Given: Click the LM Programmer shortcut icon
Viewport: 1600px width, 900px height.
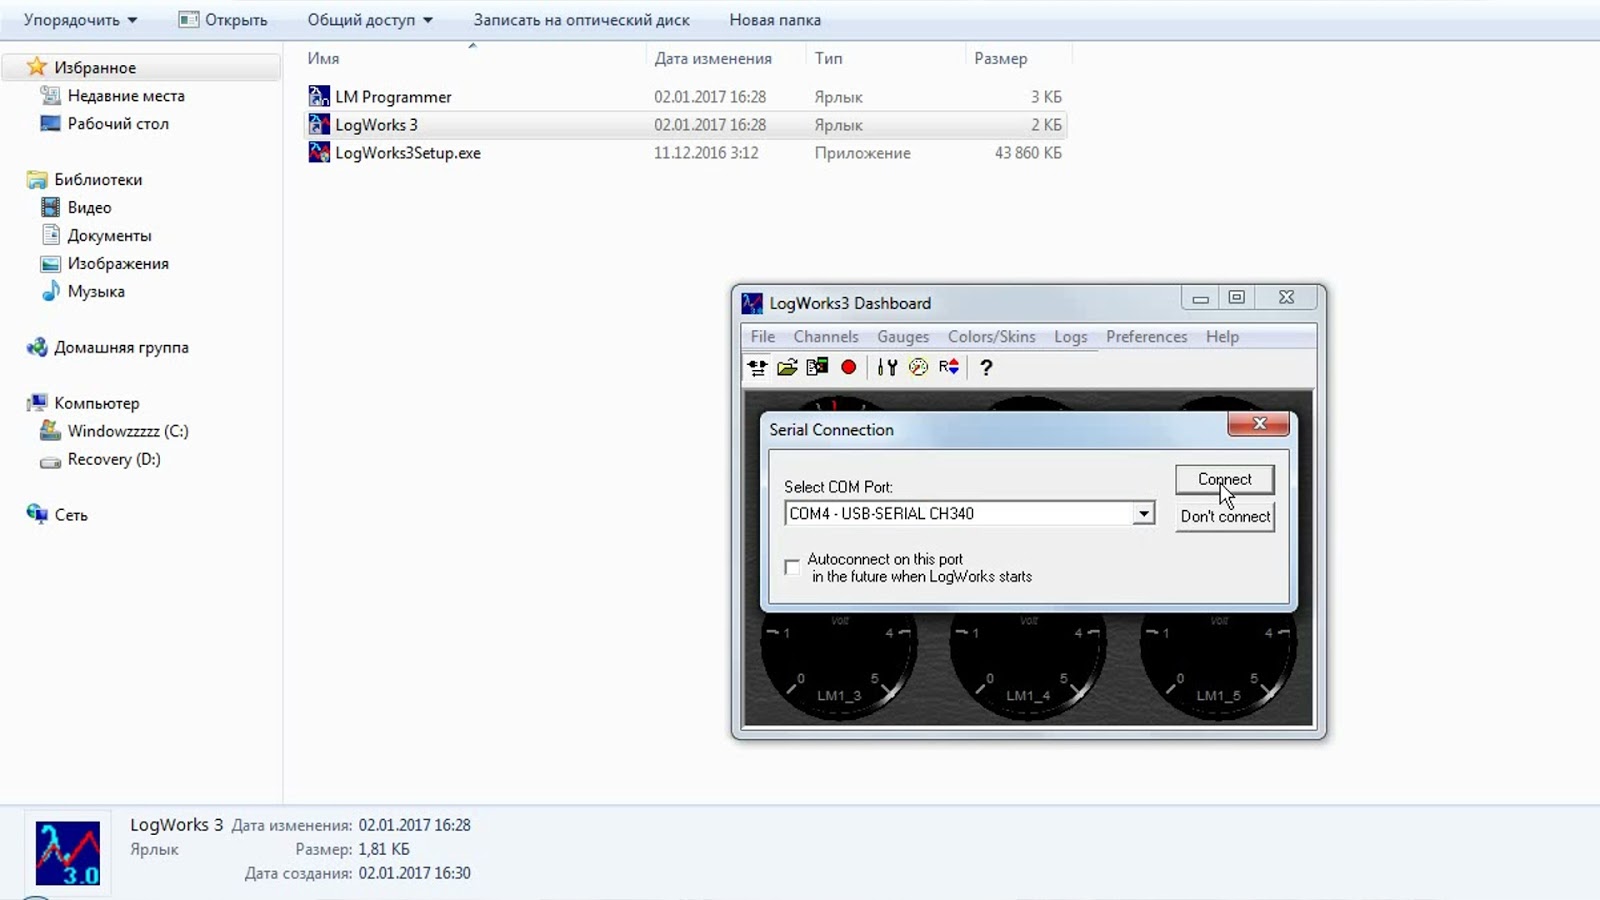Looking at the screenshot, I should 319,96.
